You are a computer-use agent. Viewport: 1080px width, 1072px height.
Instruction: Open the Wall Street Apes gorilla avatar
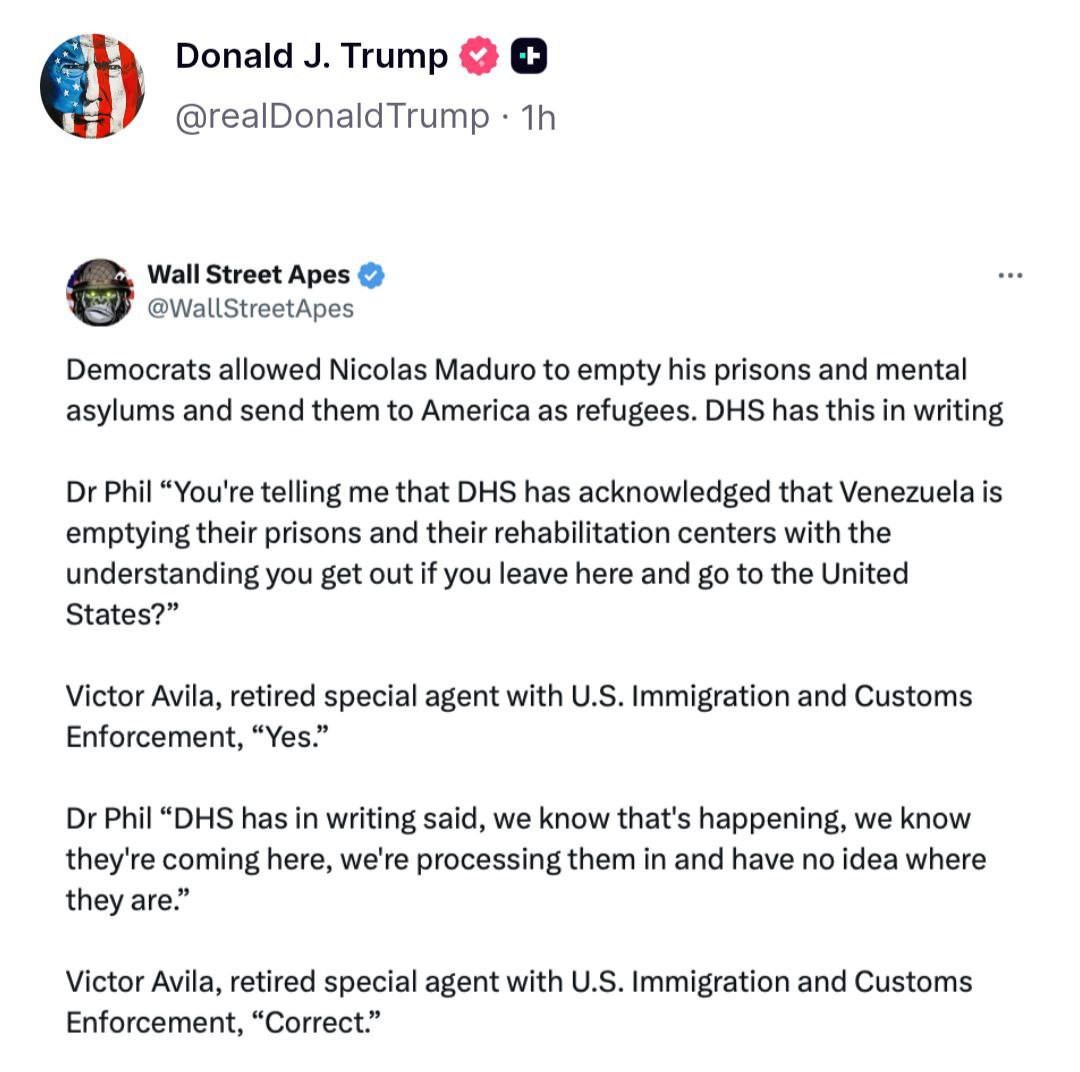(100, 292)
